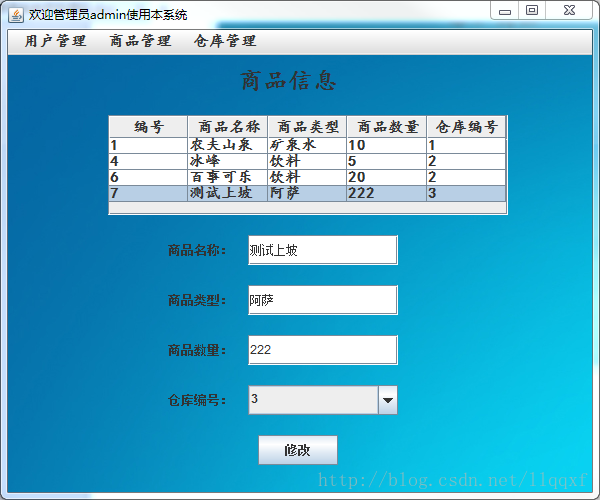This screenshot has height=500, width=600.
Task: Select 仓库编号 cell in 测试上坡 row
Action: click(x=466, y=193)
